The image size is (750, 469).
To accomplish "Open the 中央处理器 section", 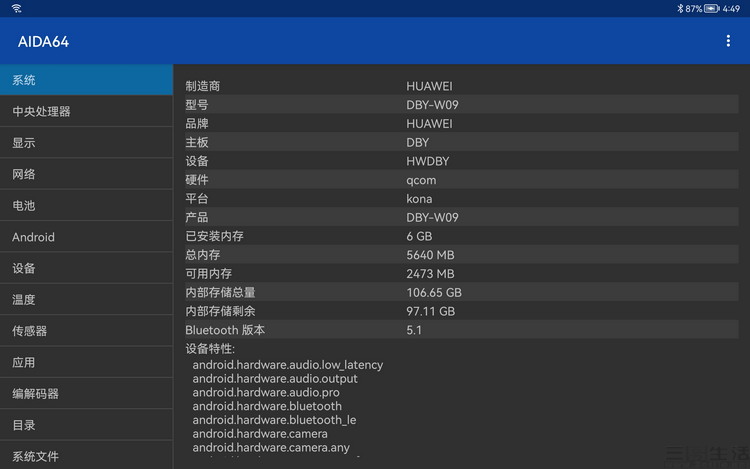I will (86, 111).
